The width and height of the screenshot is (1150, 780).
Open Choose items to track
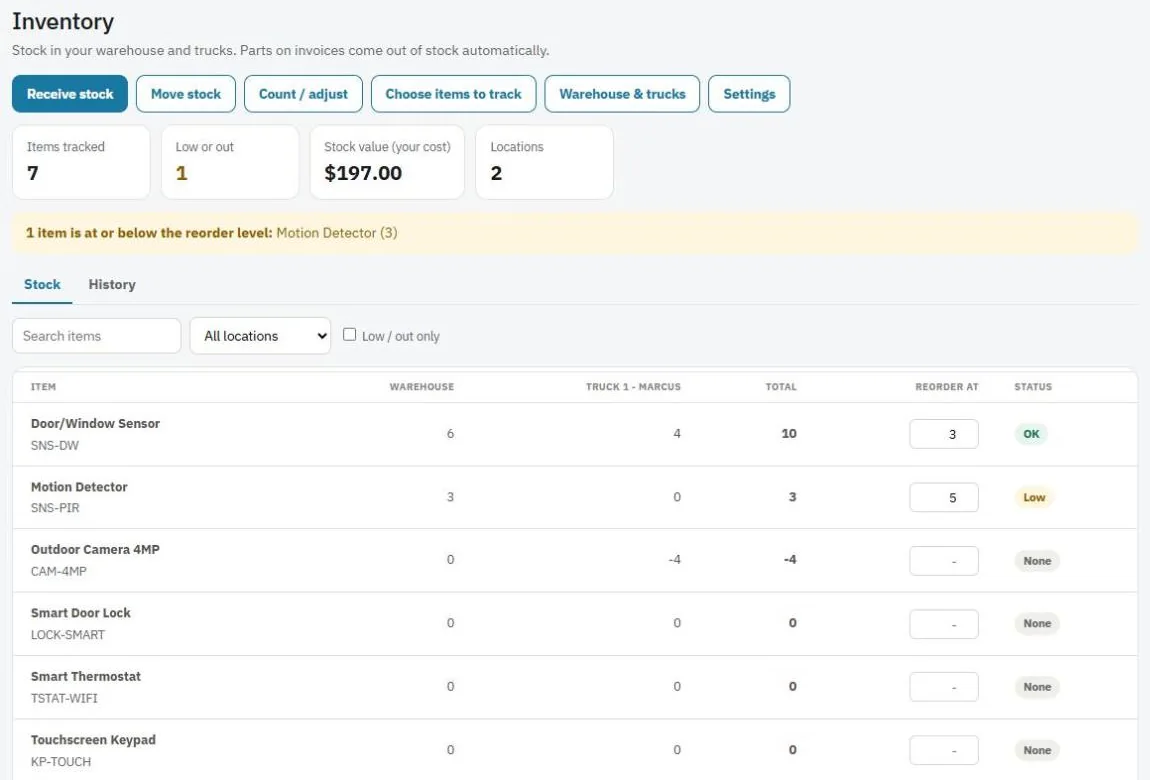(453, 94)
